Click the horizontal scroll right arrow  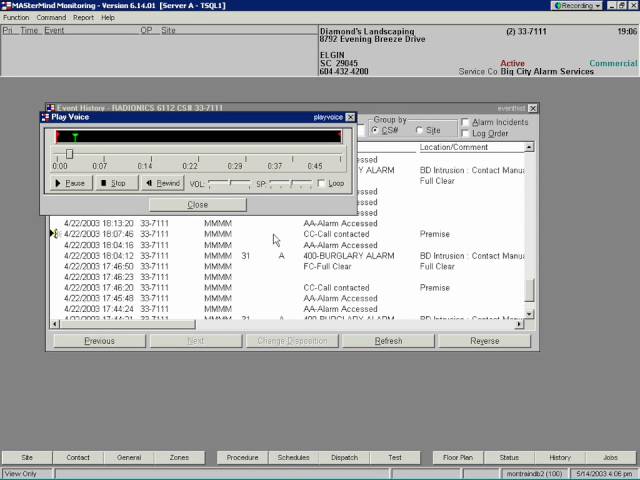click(x=519, y=324)
